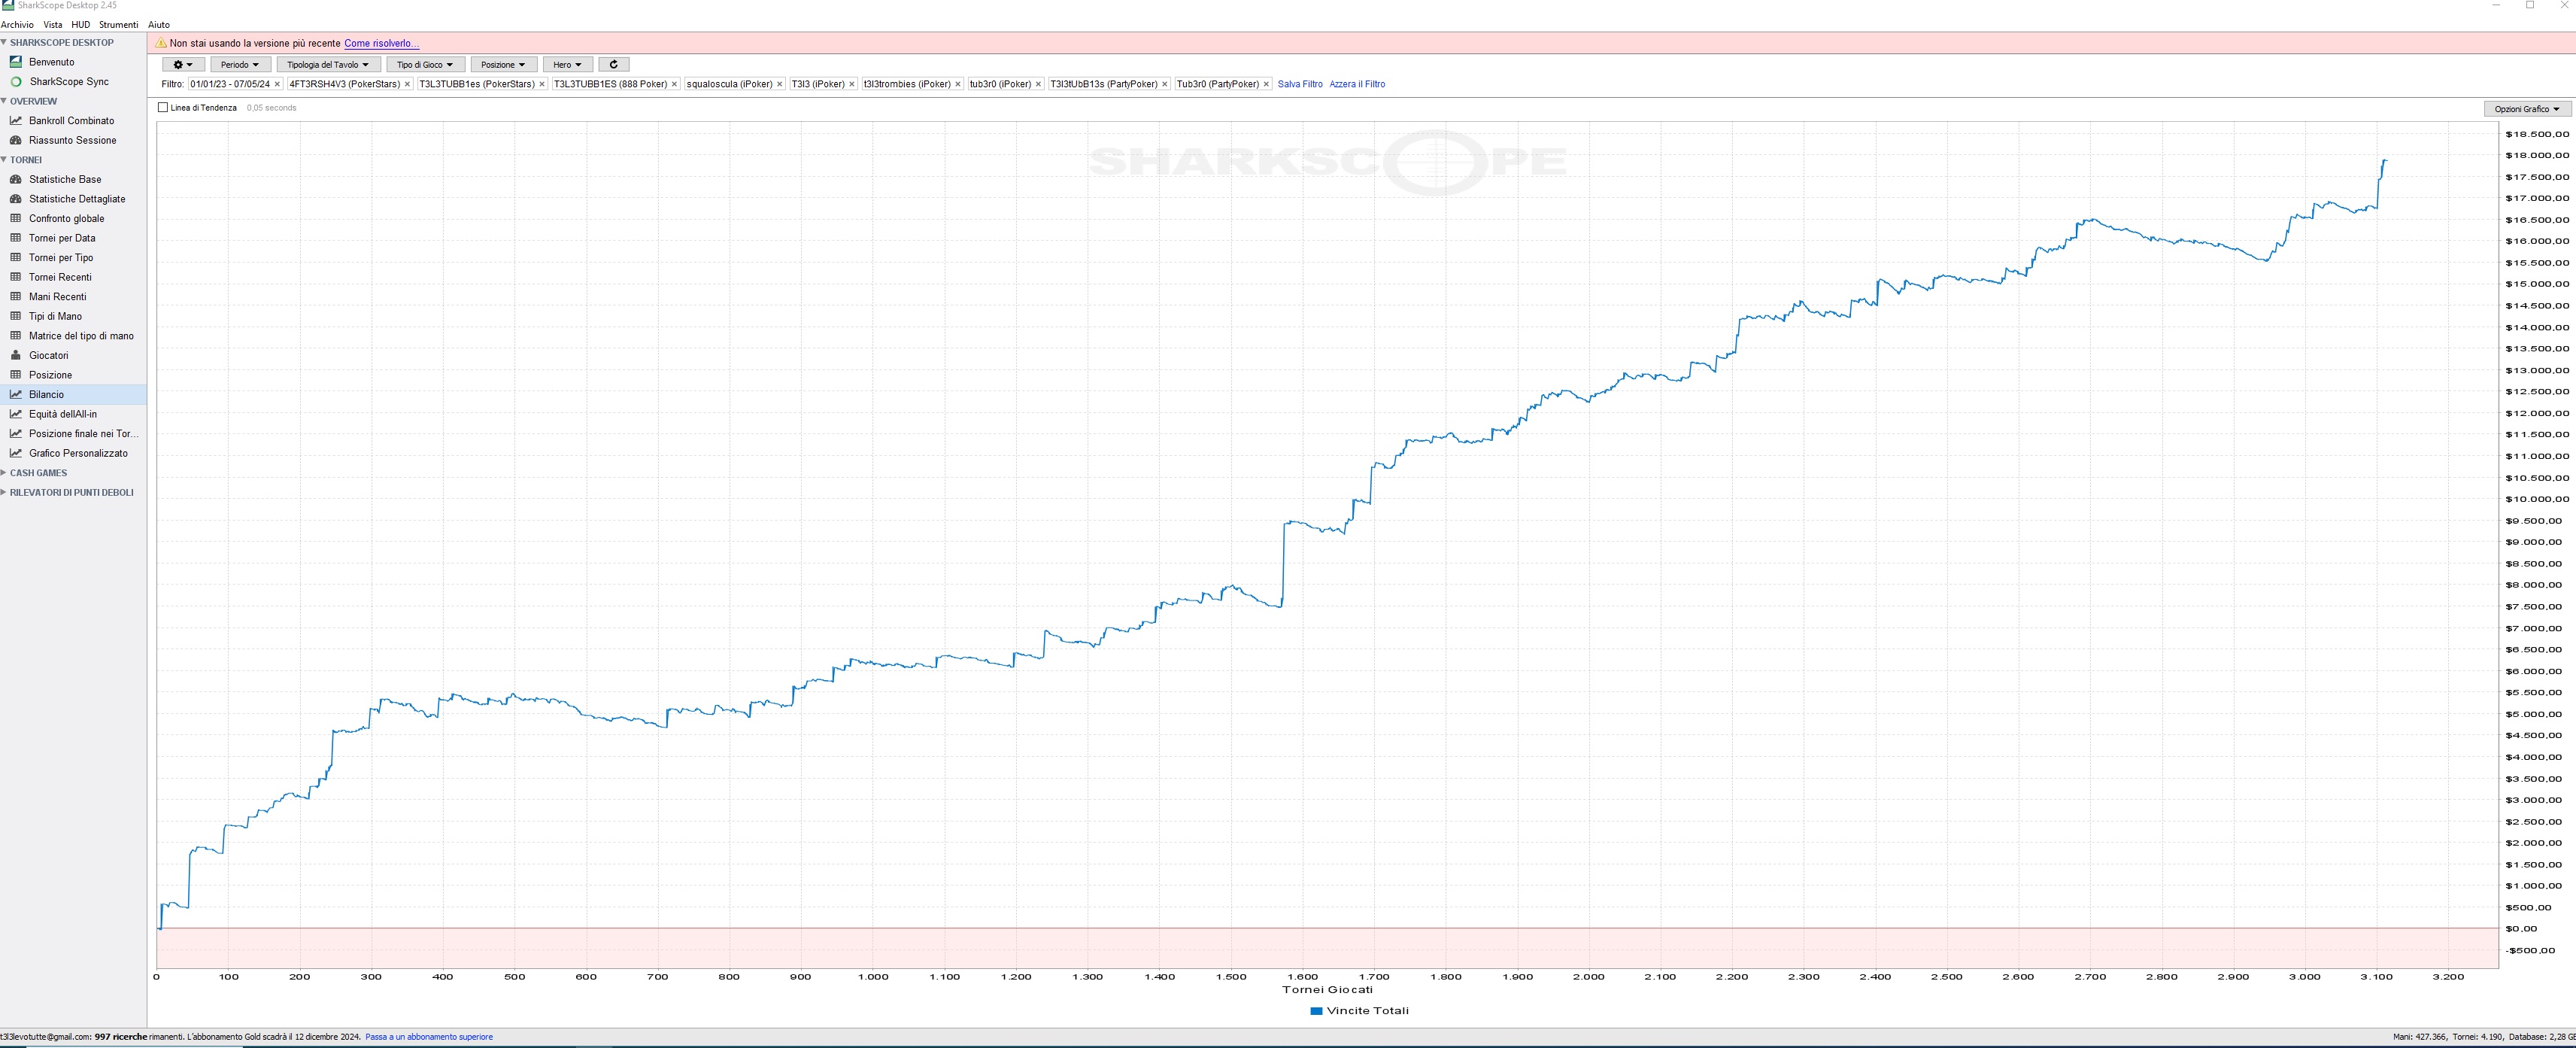Expand the CASH GAMES section
This screenshot has height=1048, width=2576.
click(x=38, y=473)
